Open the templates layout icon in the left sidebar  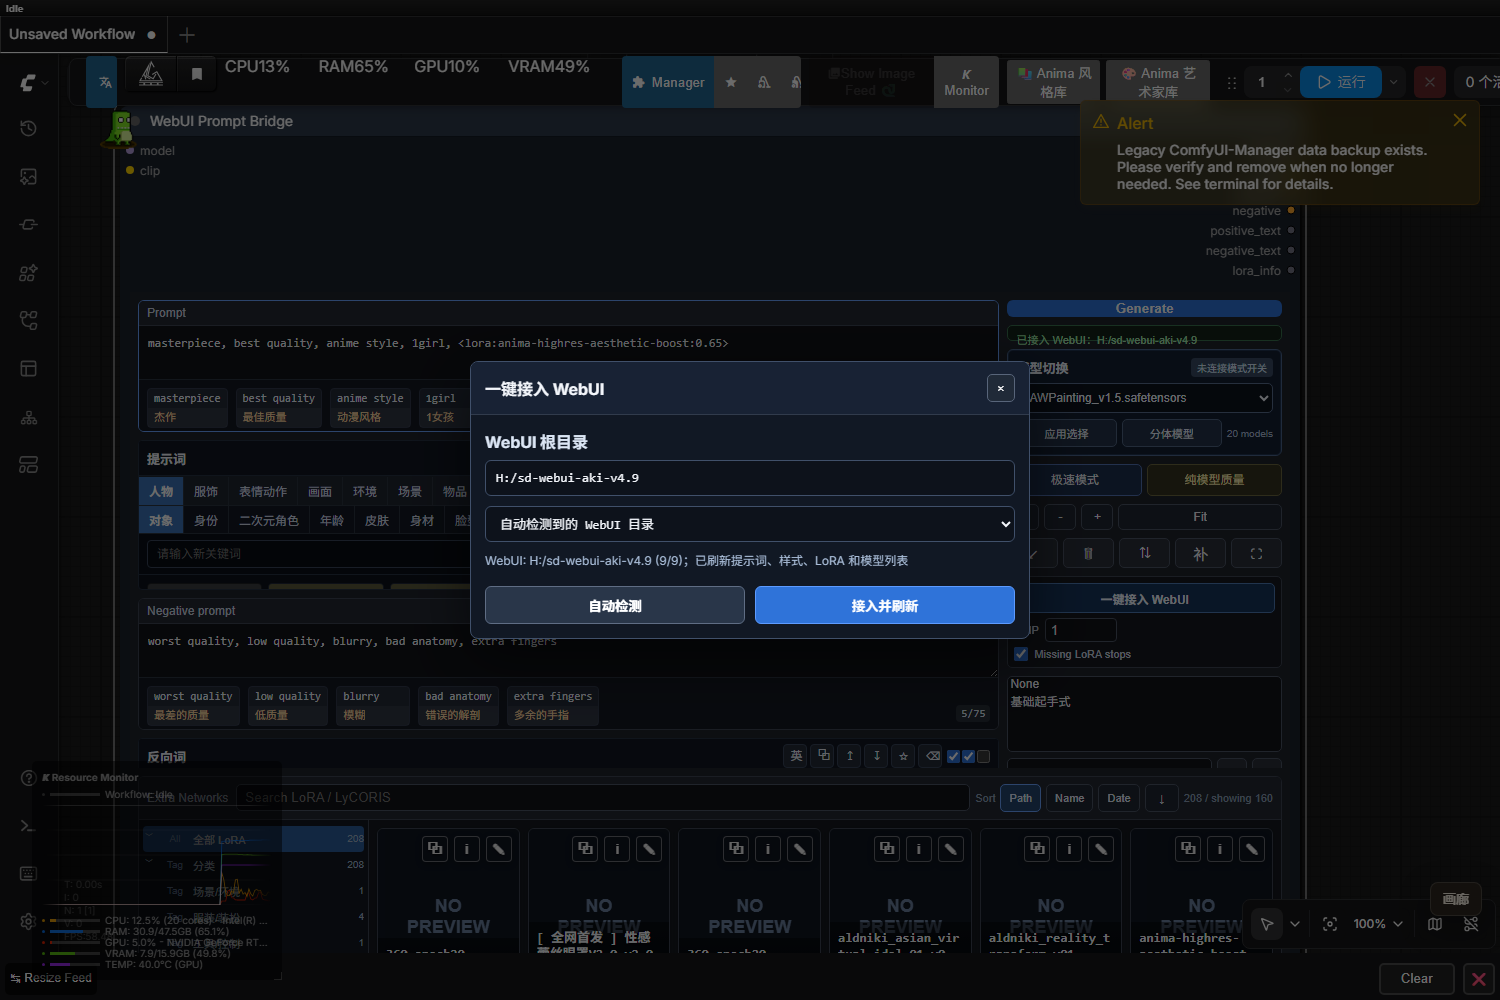point(29,368)
